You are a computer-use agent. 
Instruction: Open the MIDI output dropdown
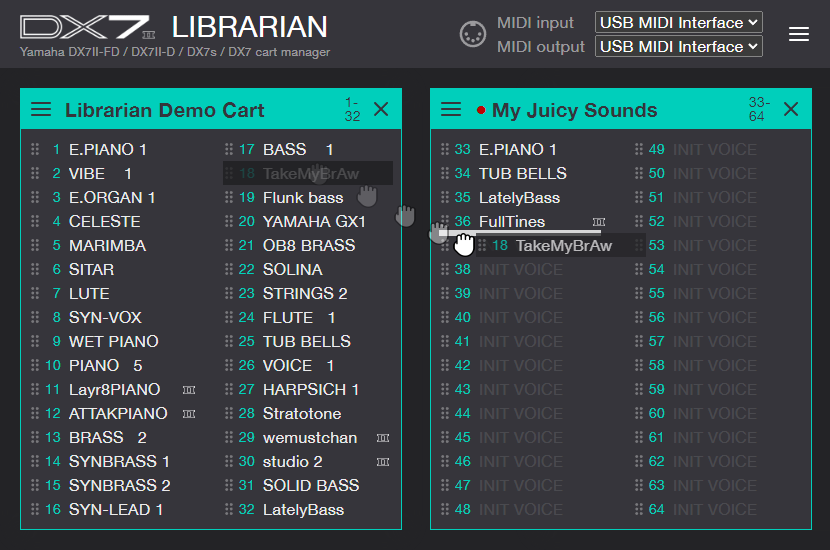(x=679, y=47)
